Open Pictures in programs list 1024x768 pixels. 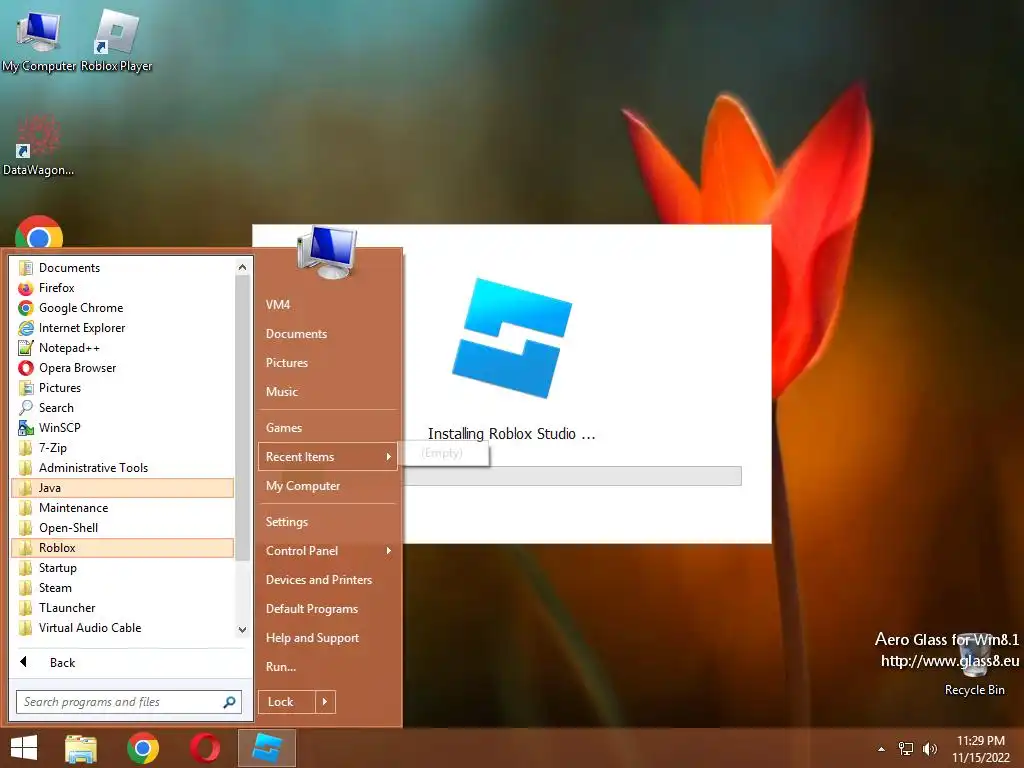(123, 388)
